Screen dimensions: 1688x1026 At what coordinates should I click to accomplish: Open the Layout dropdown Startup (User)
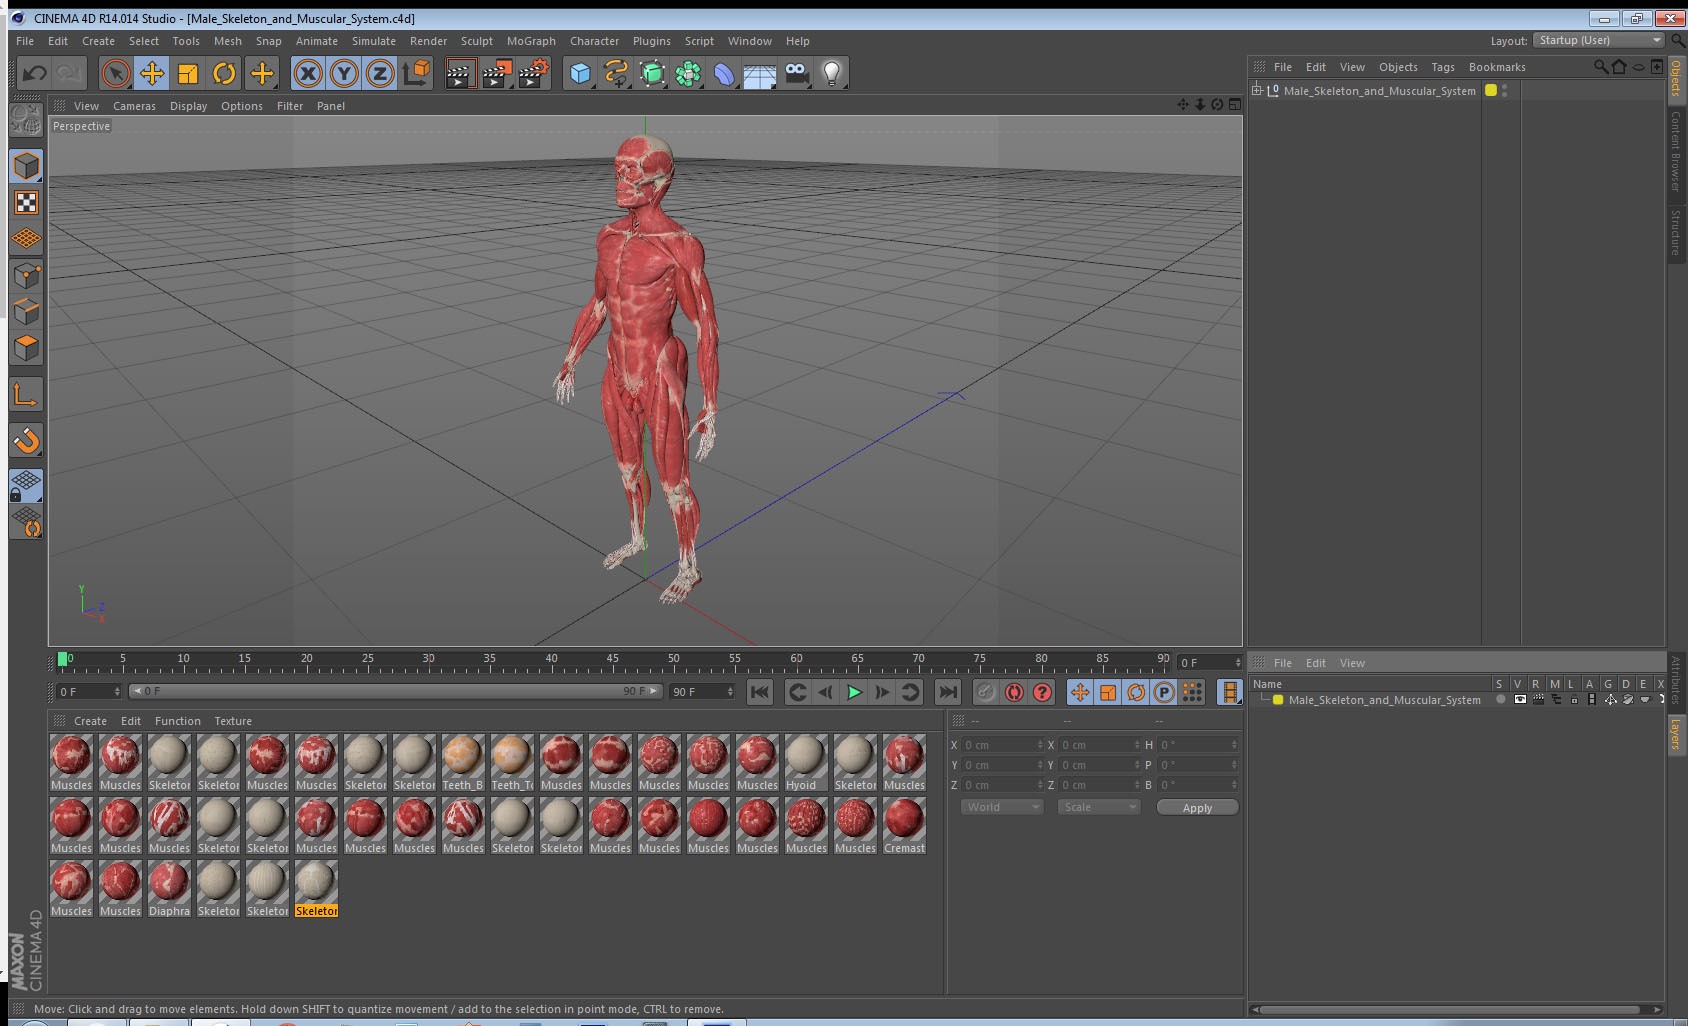pyautogui.click(x=1599, y=40)
